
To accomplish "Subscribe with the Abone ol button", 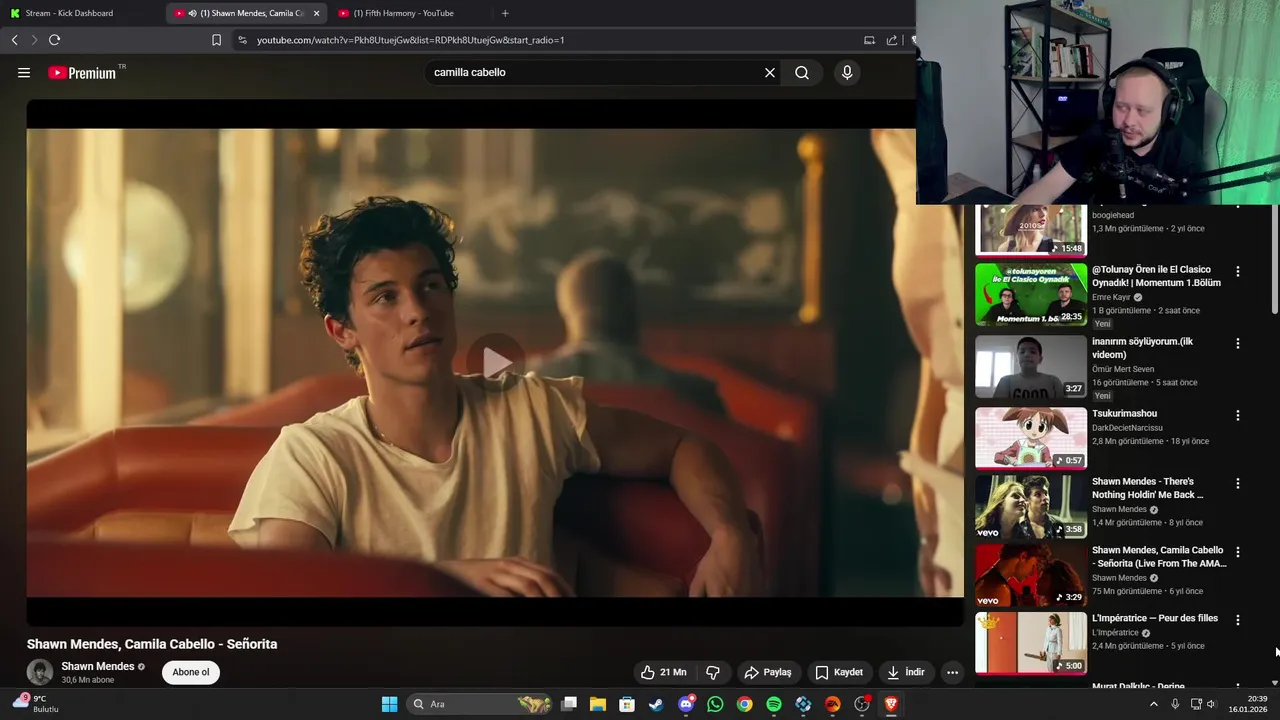I will (x=191, y=672).
